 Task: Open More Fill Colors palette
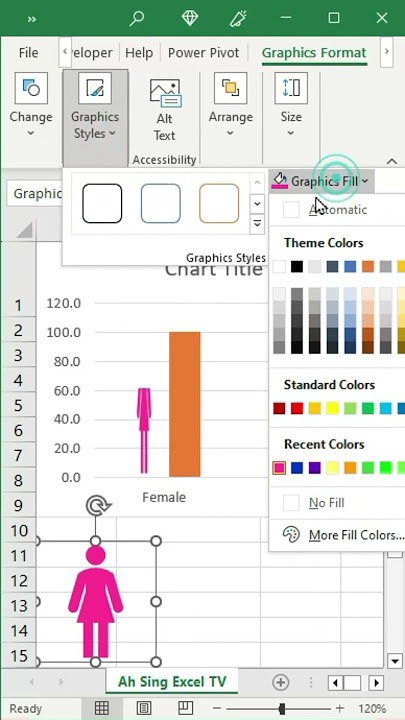[343, 535]
